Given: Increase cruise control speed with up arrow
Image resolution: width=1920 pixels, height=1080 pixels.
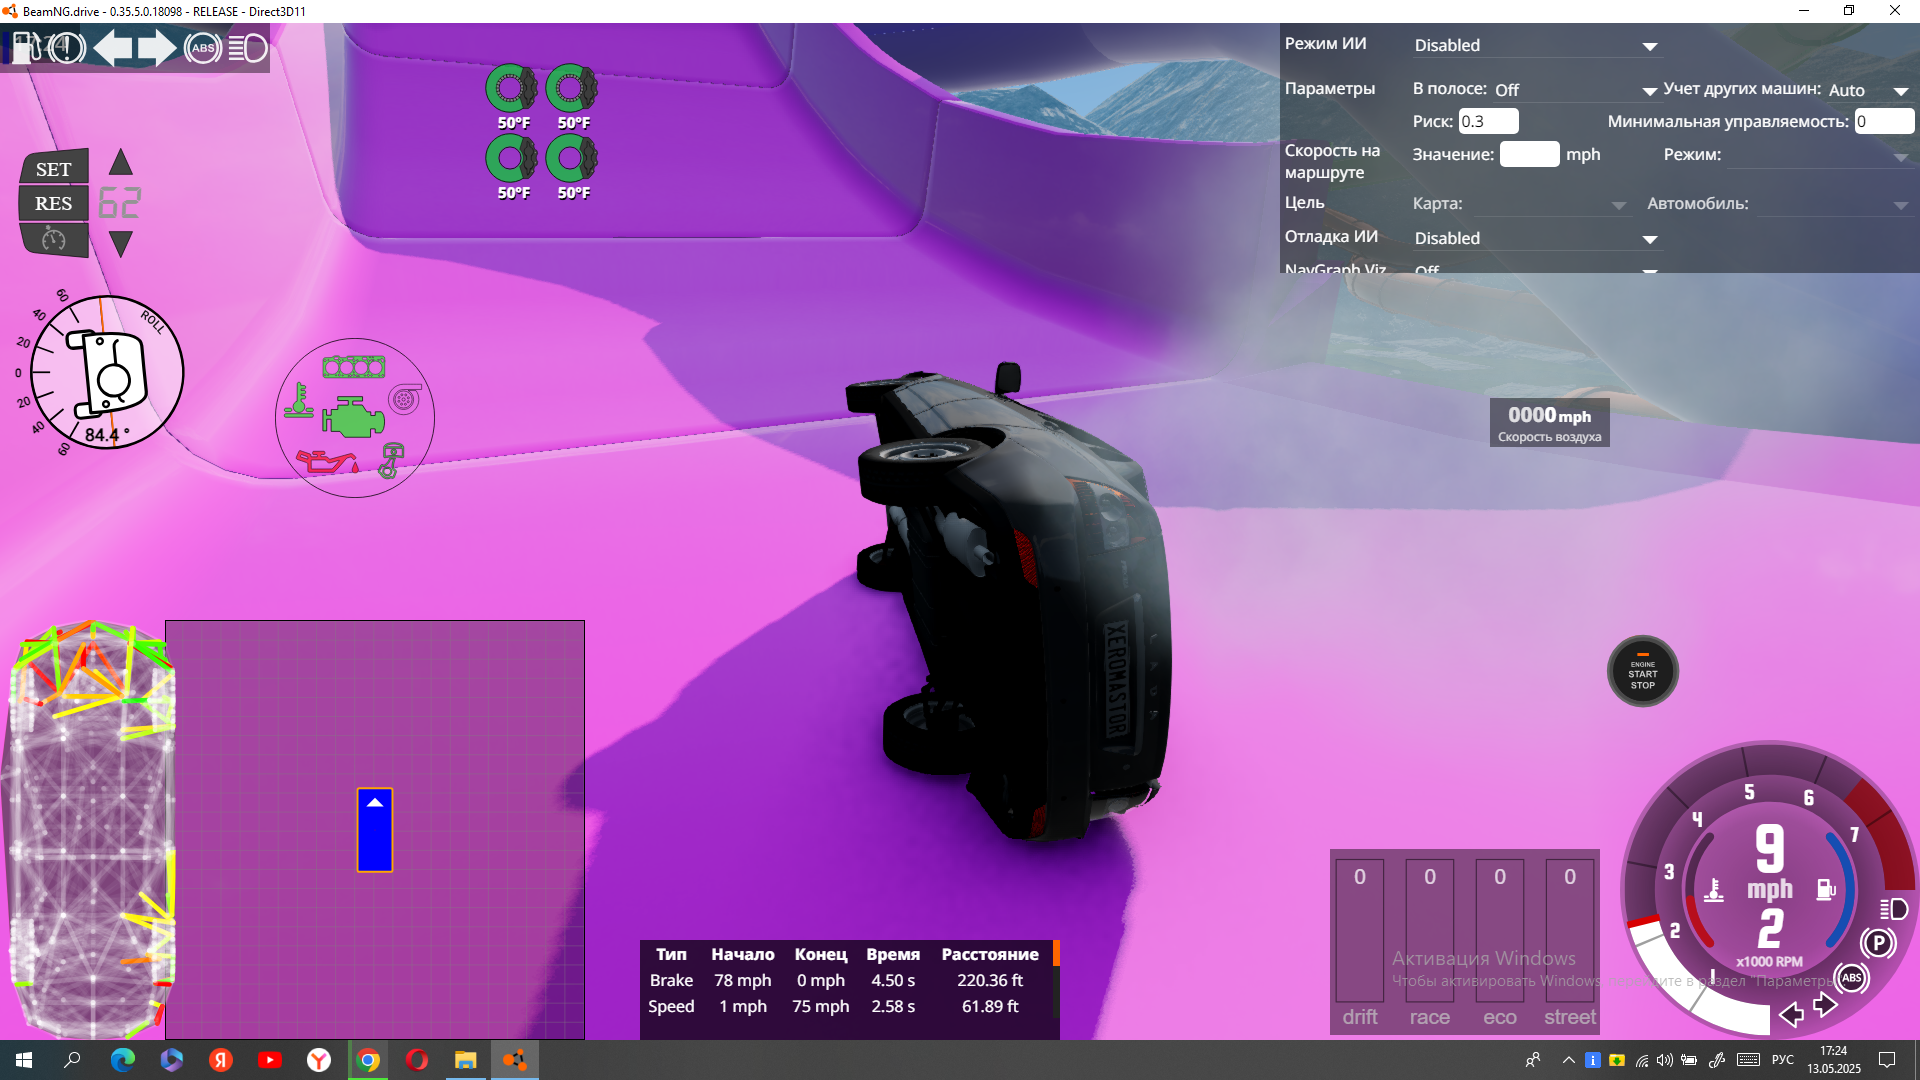Looking at the screenshot, I should (121, 163).
